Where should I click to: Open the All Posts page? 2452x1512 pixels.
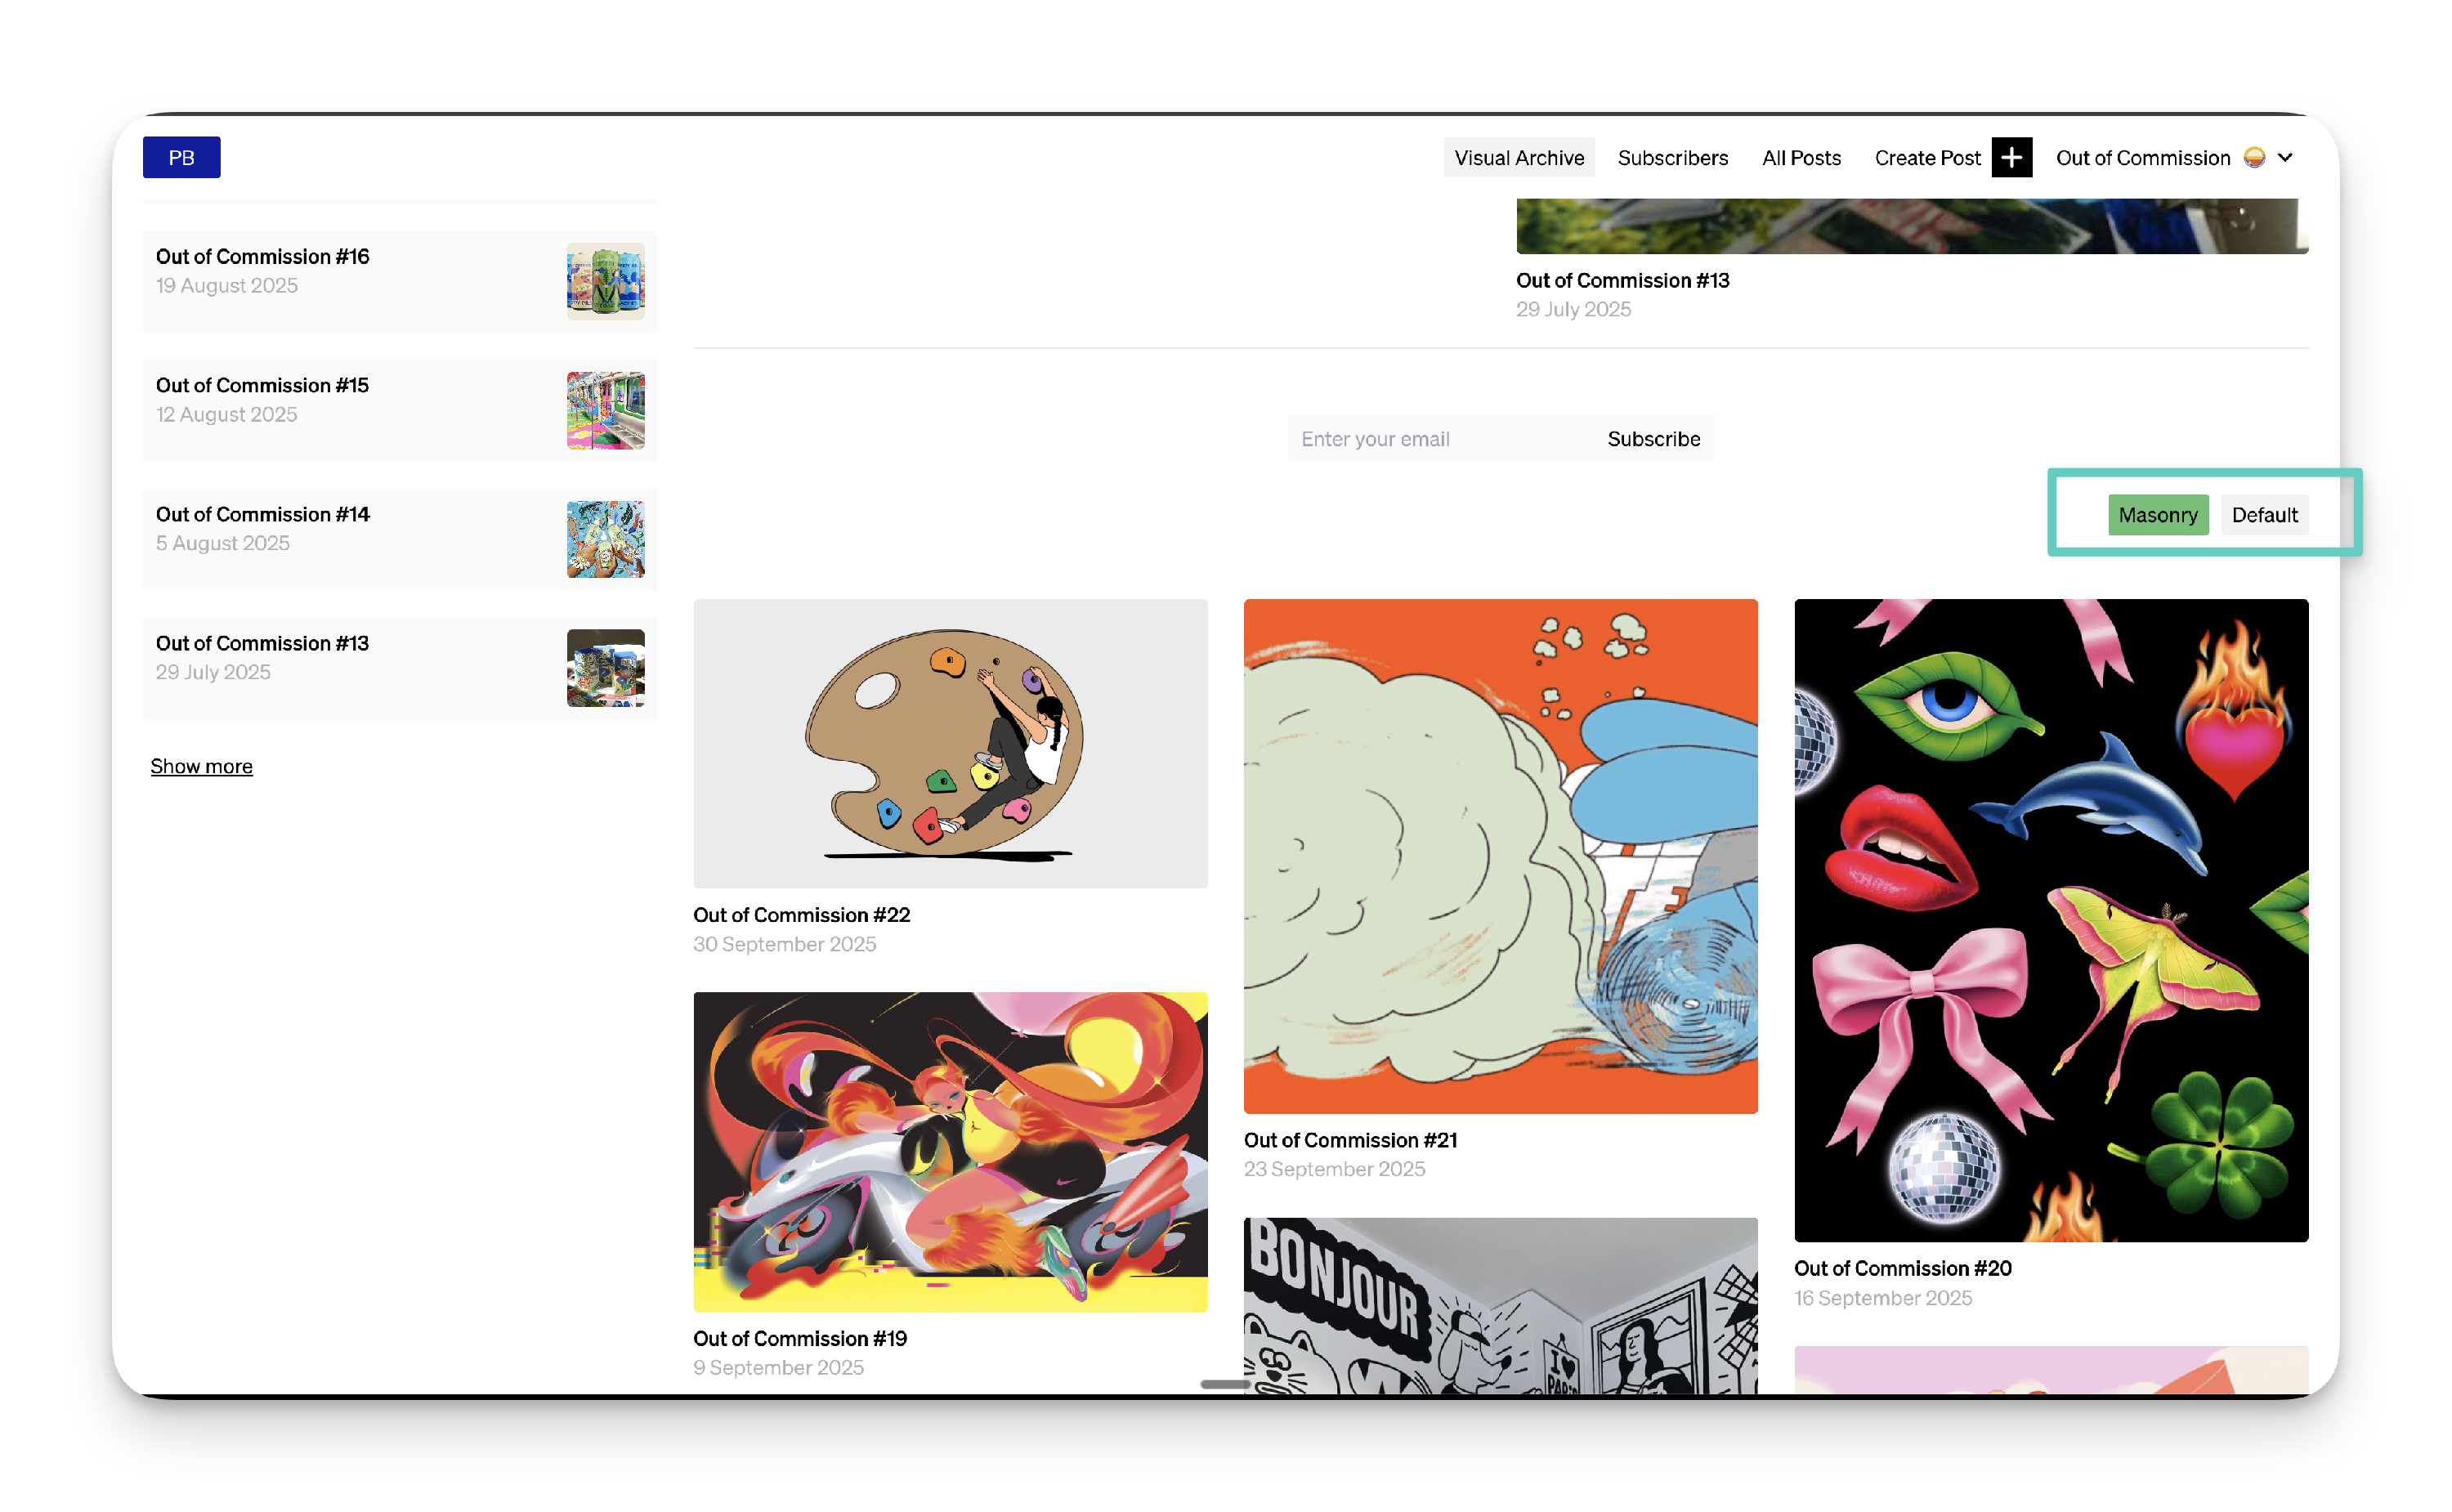coord(1800,157)
